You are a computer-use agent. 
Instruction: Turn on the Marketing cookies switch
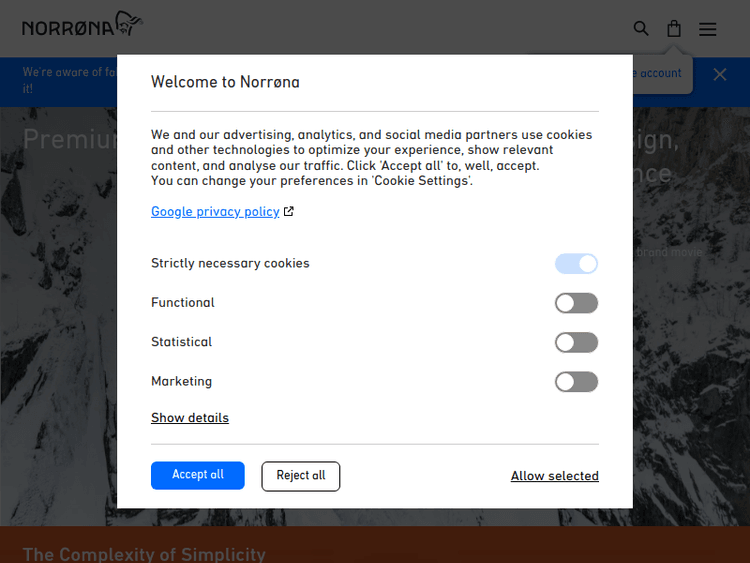tap(576, 382)
